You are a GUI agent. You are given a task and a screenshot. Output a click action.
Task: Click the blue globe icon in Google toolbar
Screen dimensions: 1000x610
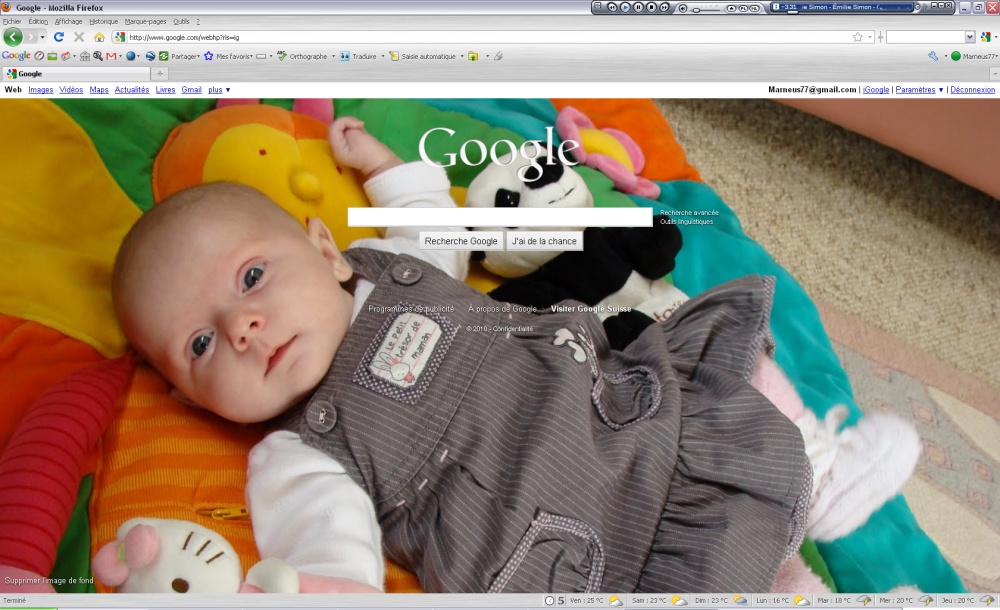[x=131, y=56]
